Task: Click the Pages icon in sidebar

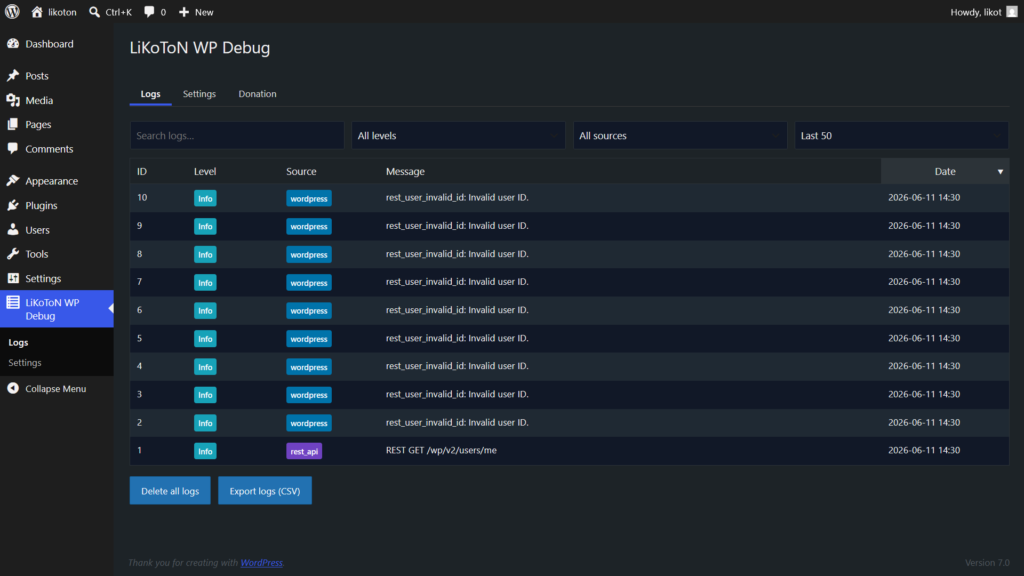Action: 13,124
